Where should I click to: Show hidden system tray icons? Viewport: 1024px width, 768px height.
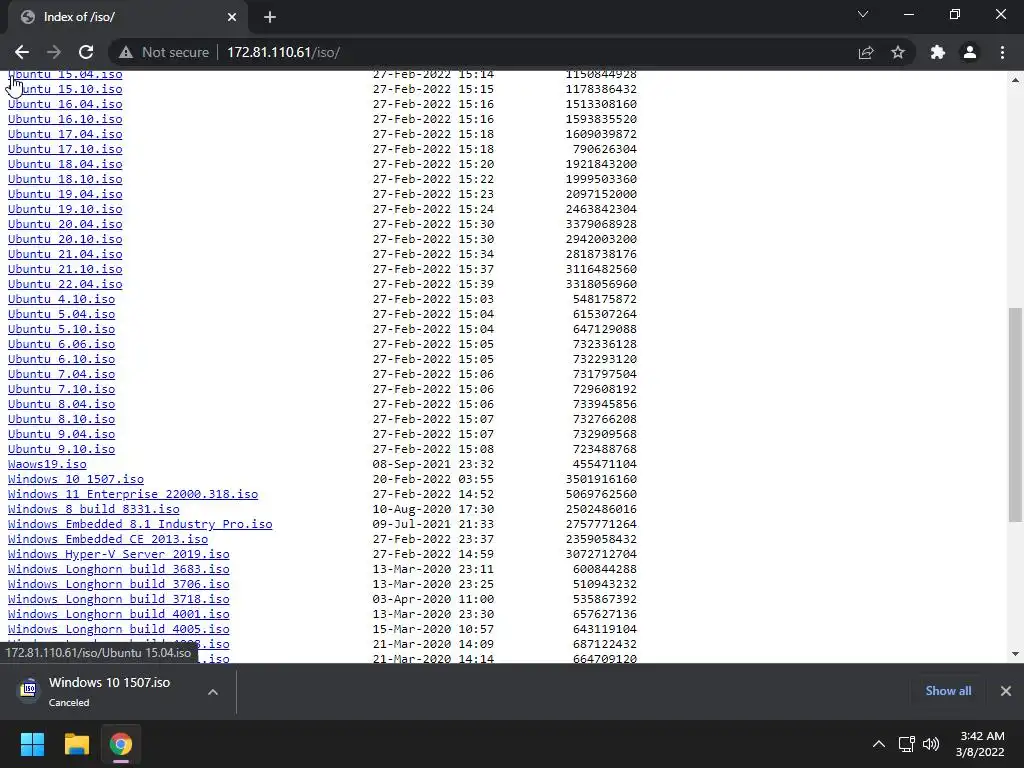879,744
